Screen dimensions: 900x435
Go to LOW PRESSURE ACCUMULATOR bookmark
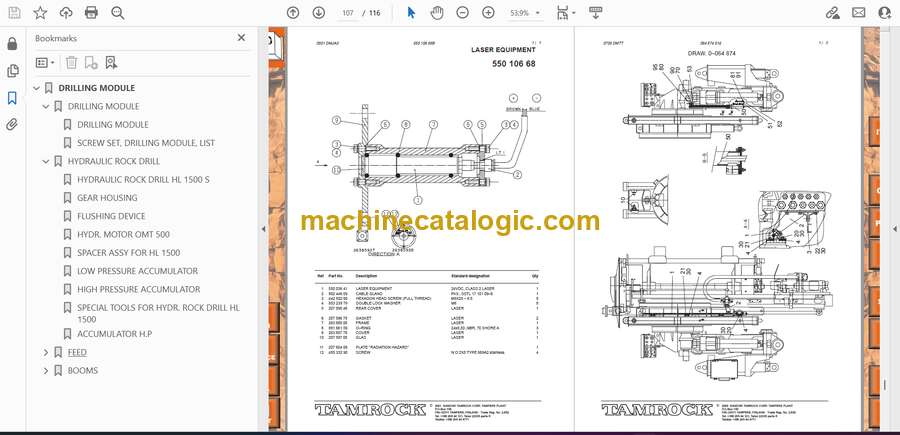point(137,271)
